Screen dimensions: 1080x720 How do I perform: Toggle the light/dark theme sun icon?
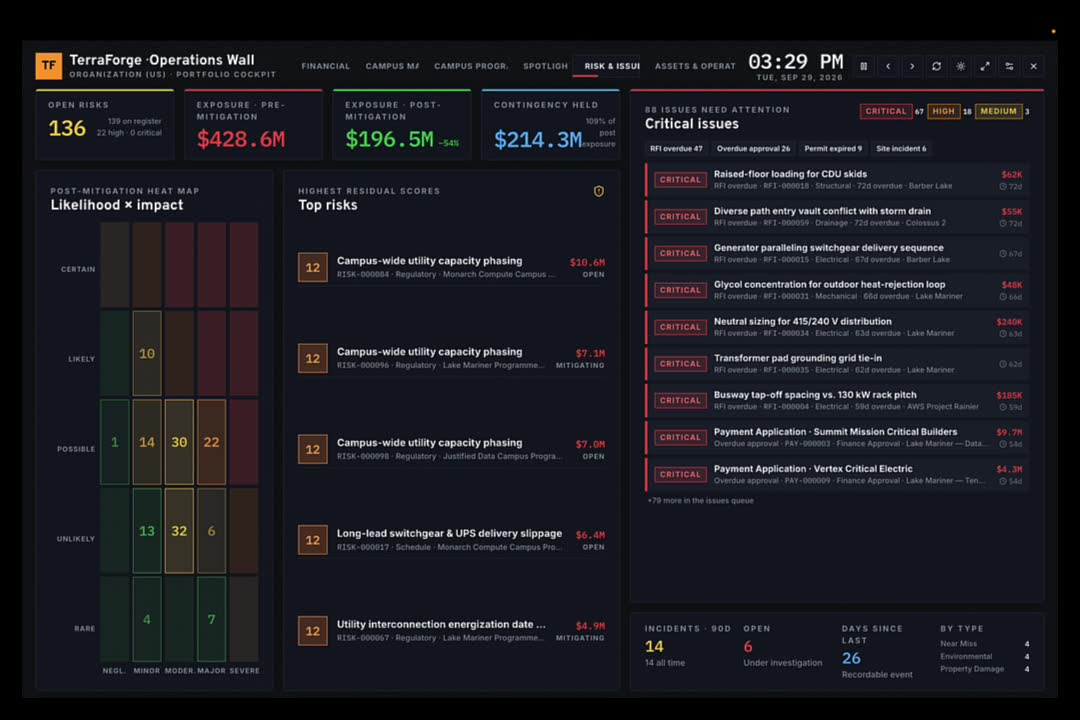point(961,66)
